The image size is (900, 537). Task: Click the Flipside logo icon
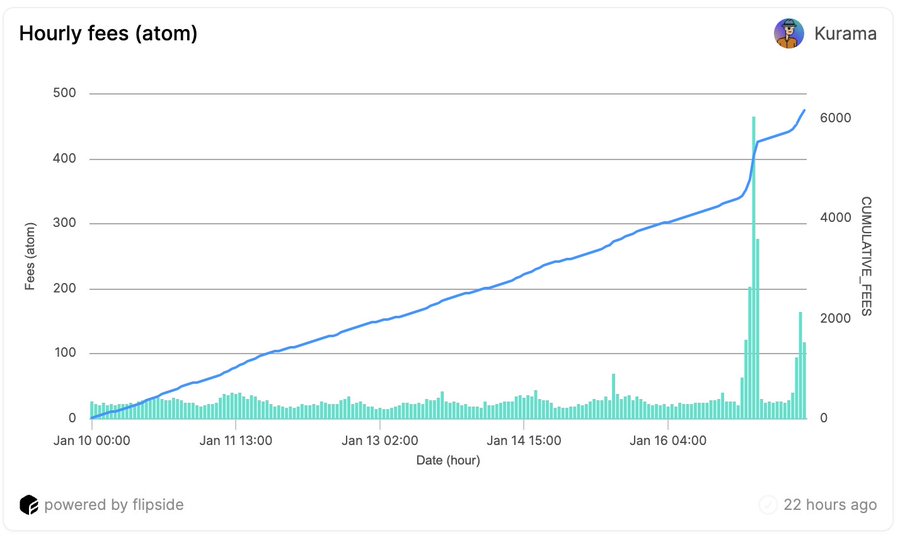click(29, 504)
